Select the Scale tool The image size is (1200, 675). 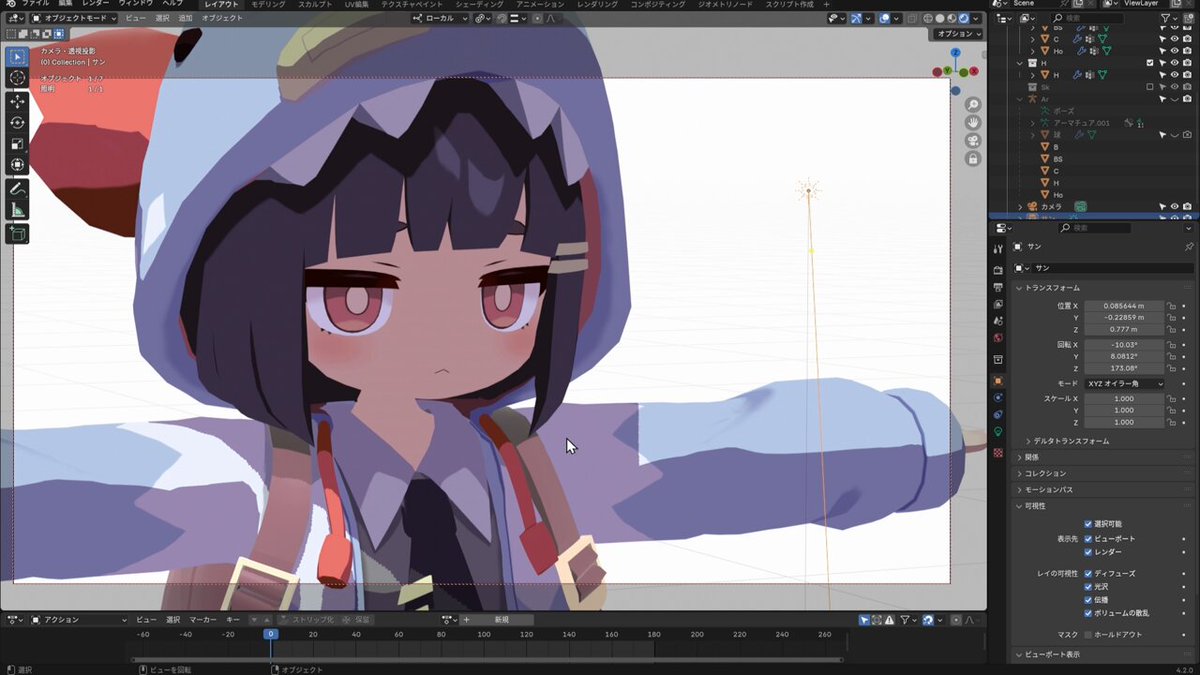tap(18, 143)
